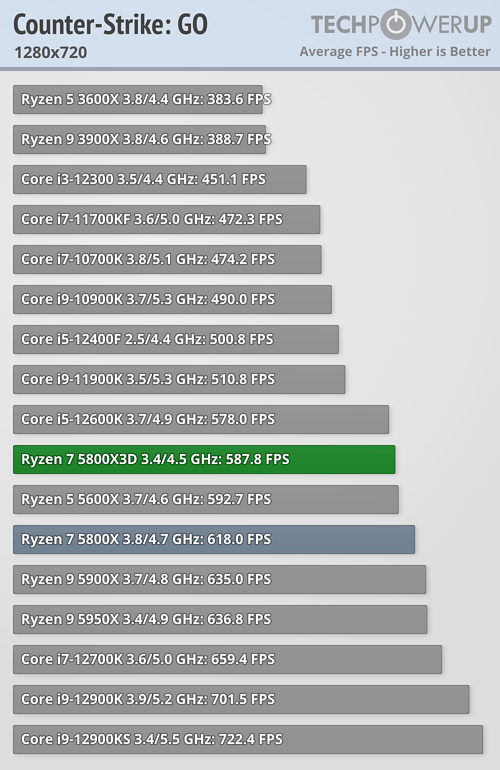
Task: Select the Core i5-12600K 578.0 FPS bar
Action: pos(201,420)
